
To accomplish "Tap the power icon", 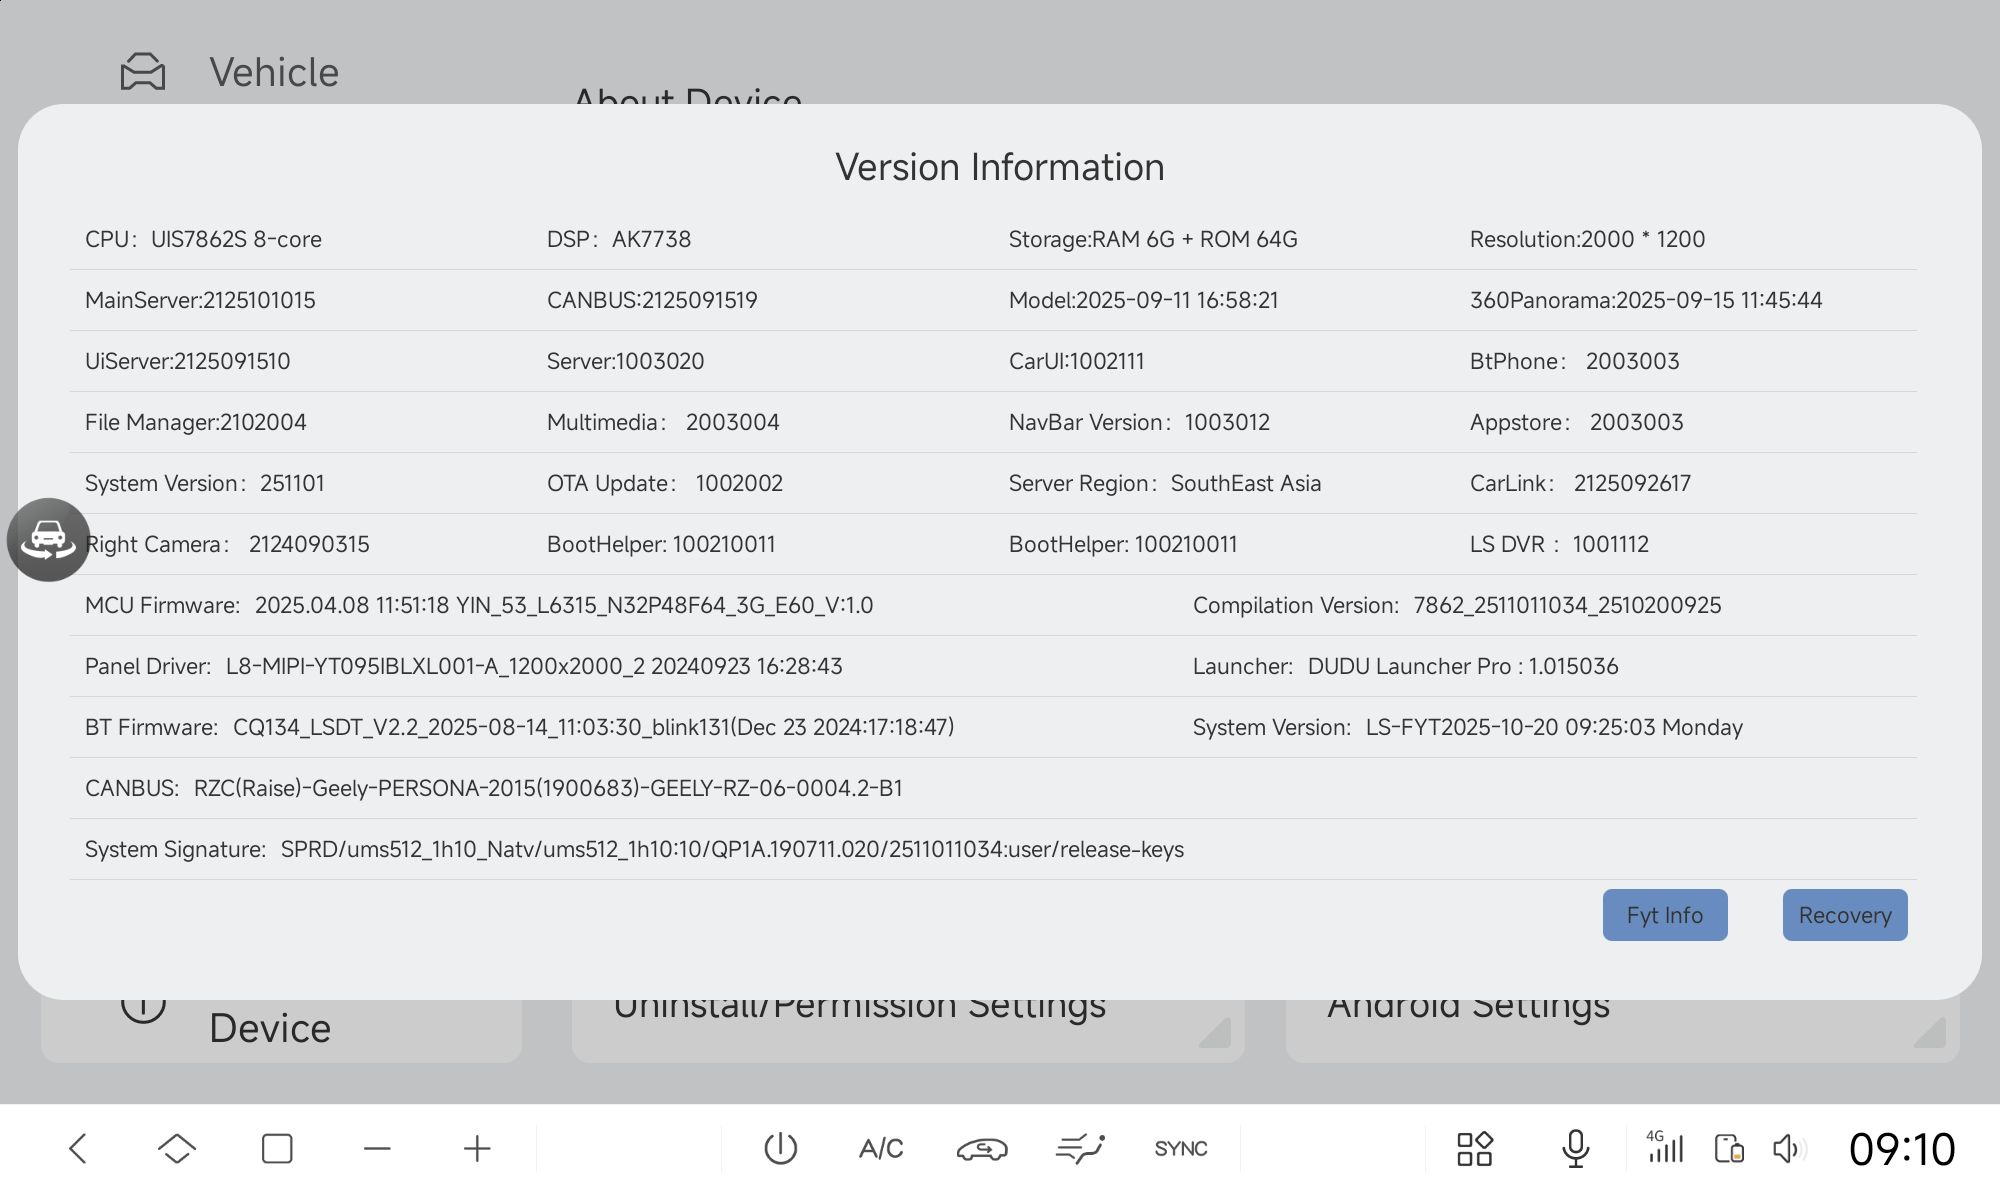I will click(x=780, y=1148).
